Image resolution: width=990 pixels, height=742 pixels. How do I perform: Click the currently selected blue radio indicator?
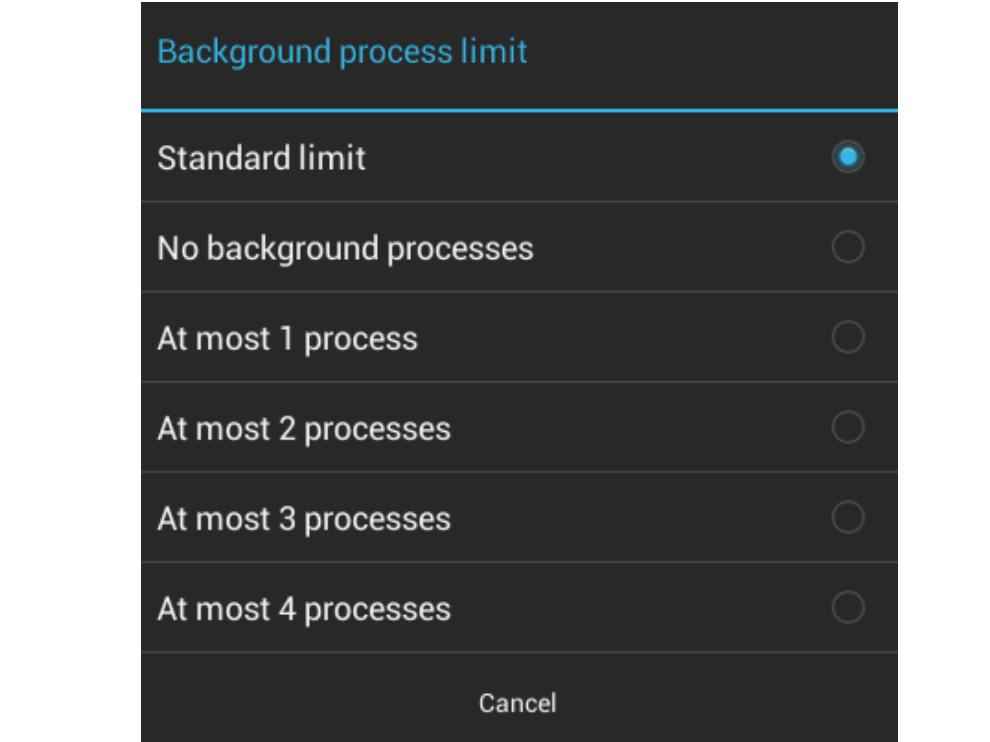847,157
